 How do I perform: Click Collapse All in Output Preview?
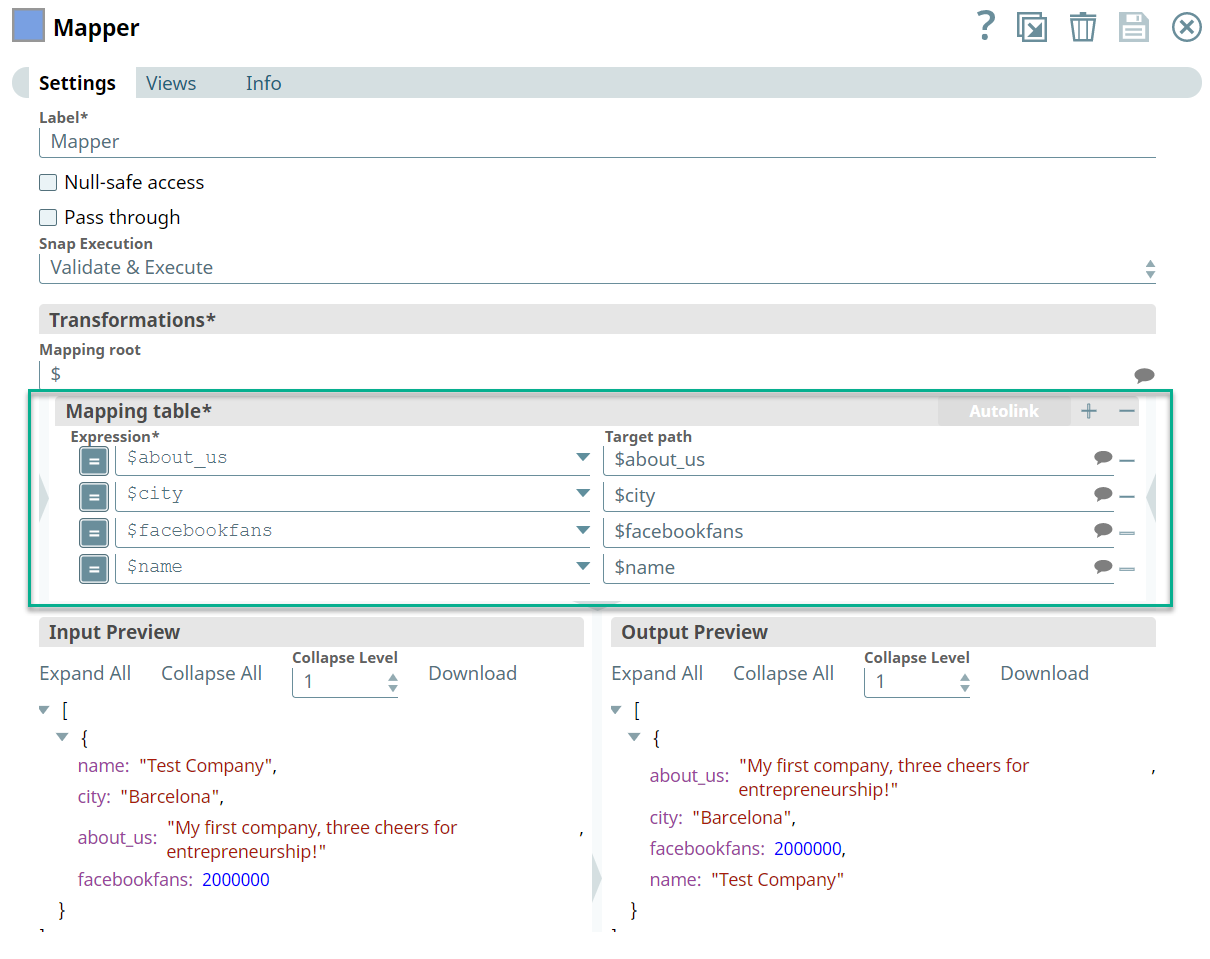click(784, 673)
